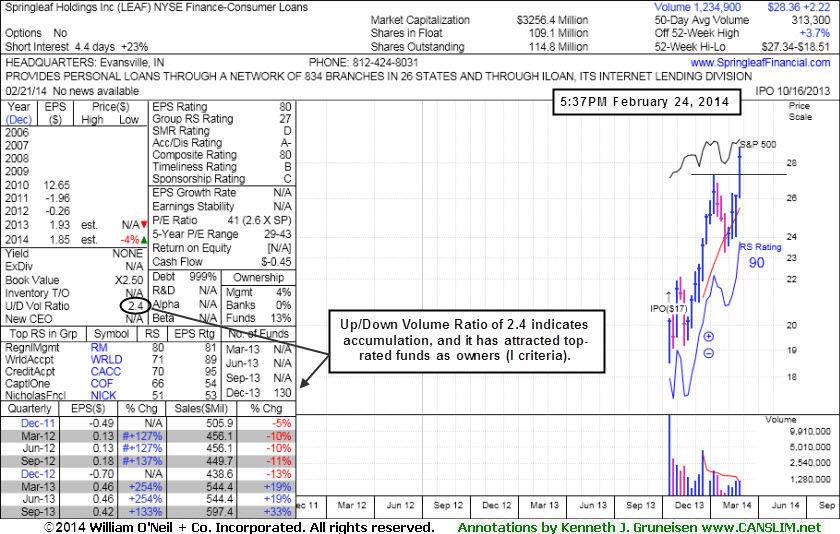
Task: Click the Acc/Dis Rating value A-
Action: [286, 142]
